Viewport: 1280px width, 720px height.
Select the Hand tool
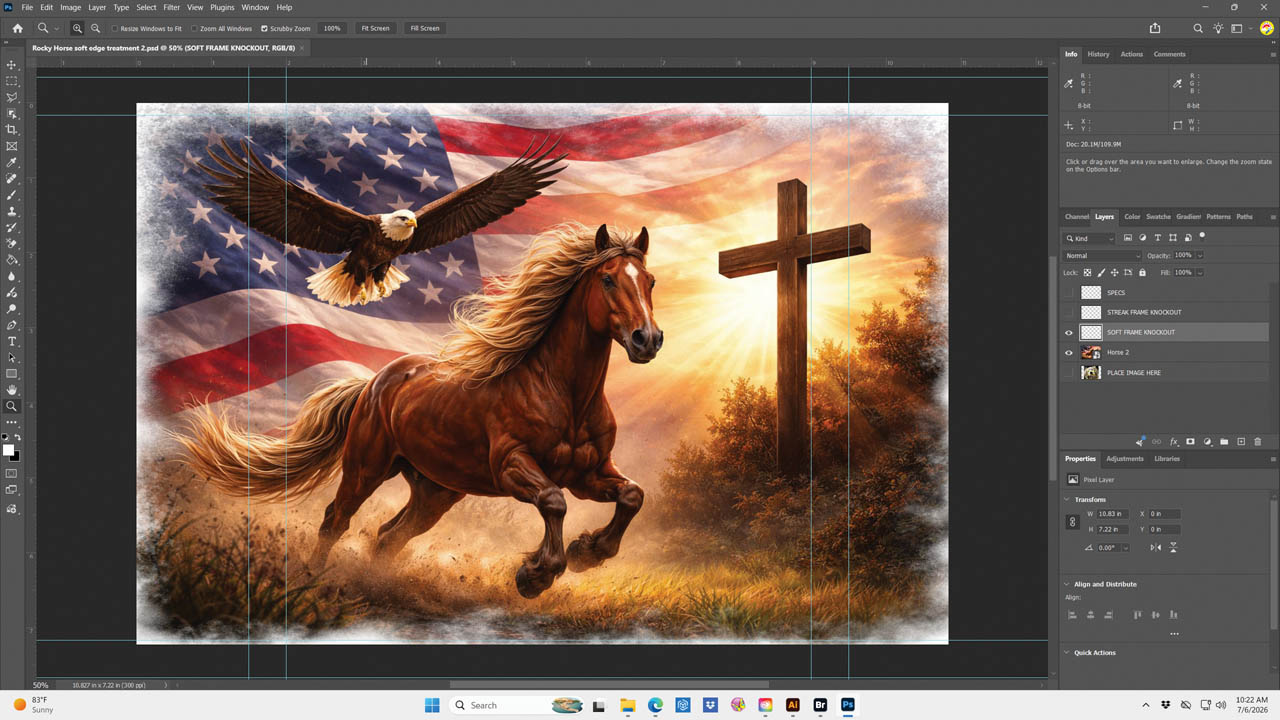pos(12,390)
